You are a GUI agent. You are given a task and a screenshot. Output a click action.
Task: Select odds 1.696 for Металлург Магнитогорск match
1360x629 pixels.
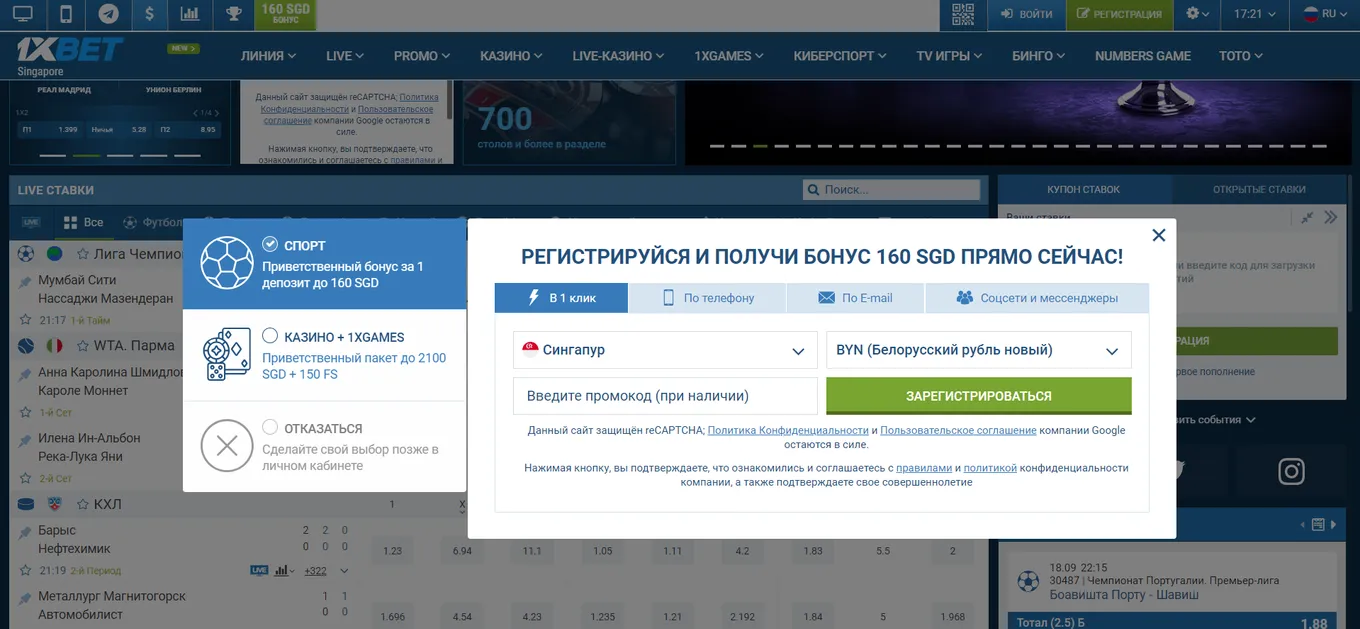(x=392, y=616)
